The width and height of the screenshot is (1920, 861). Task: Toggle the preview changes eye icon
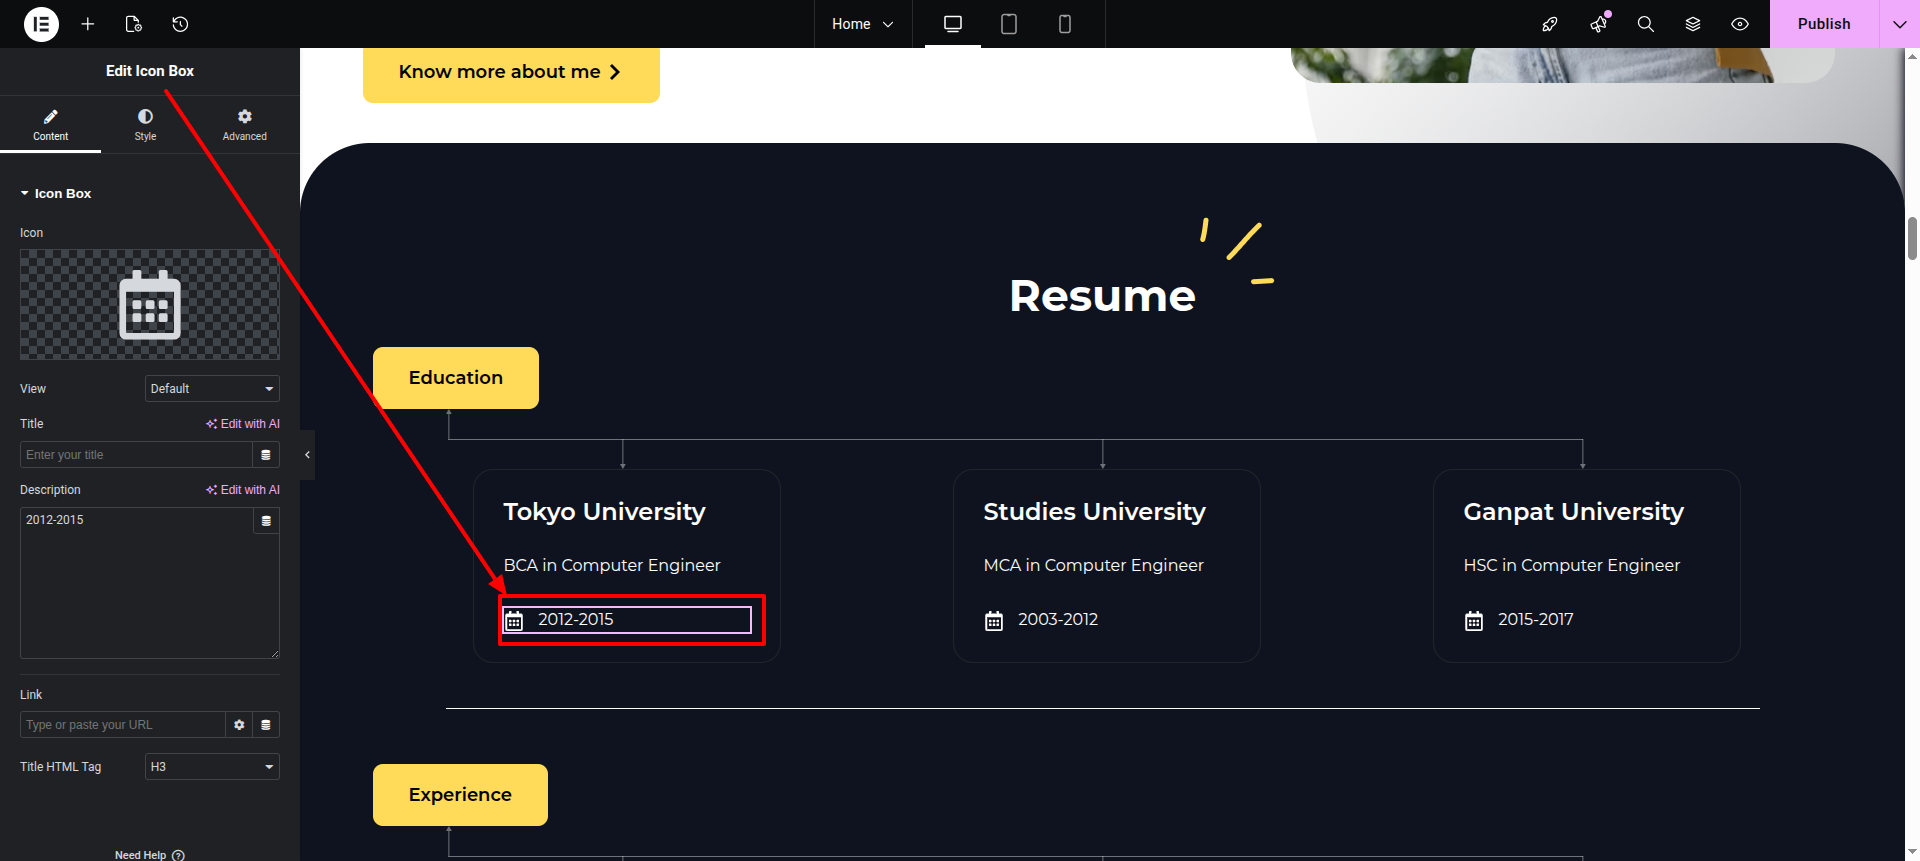(x=1740, y=24)
